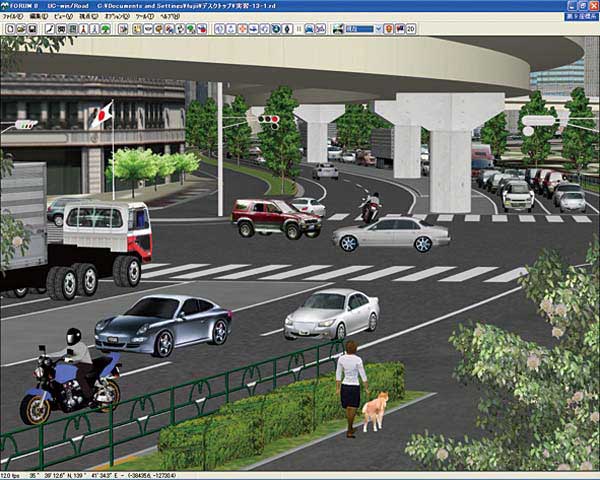The width and height of the screenshot is (600, 480).
Task: Click the compass diamond navigation icon
Action: (287, 29)
